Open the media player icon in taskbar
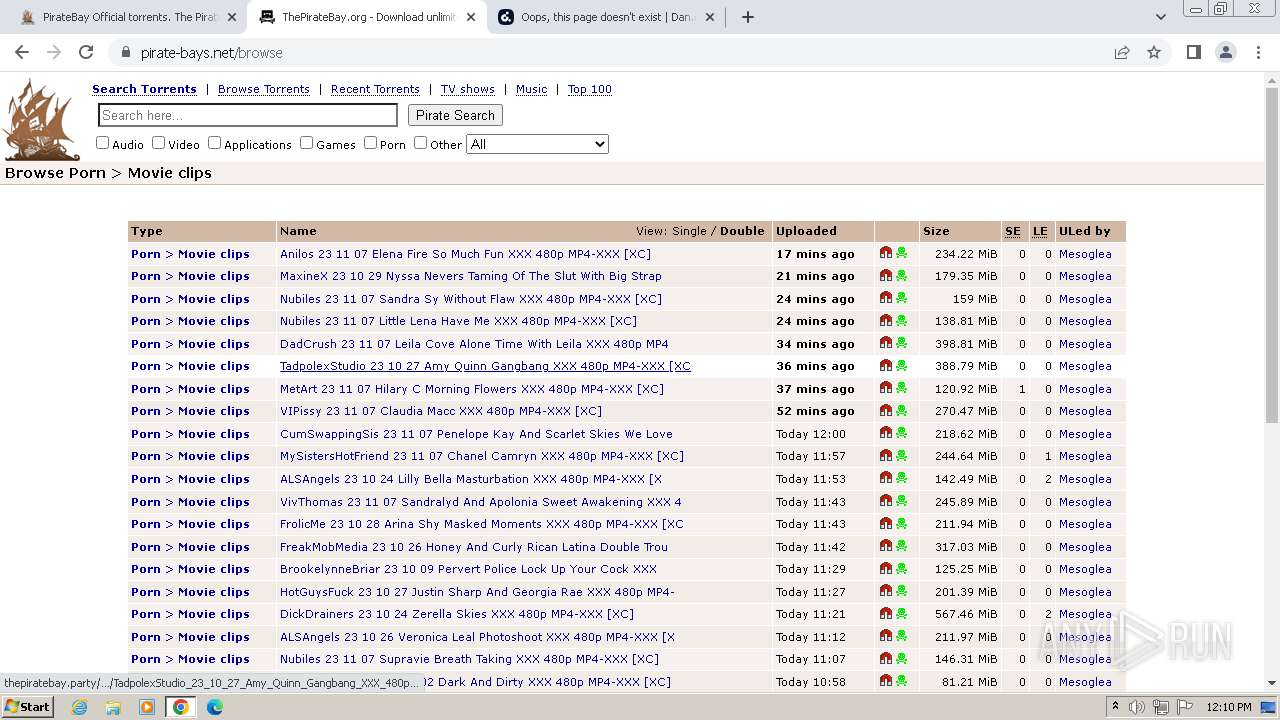This screenshot has width=1280, height=720. click(x=147, y=707)
